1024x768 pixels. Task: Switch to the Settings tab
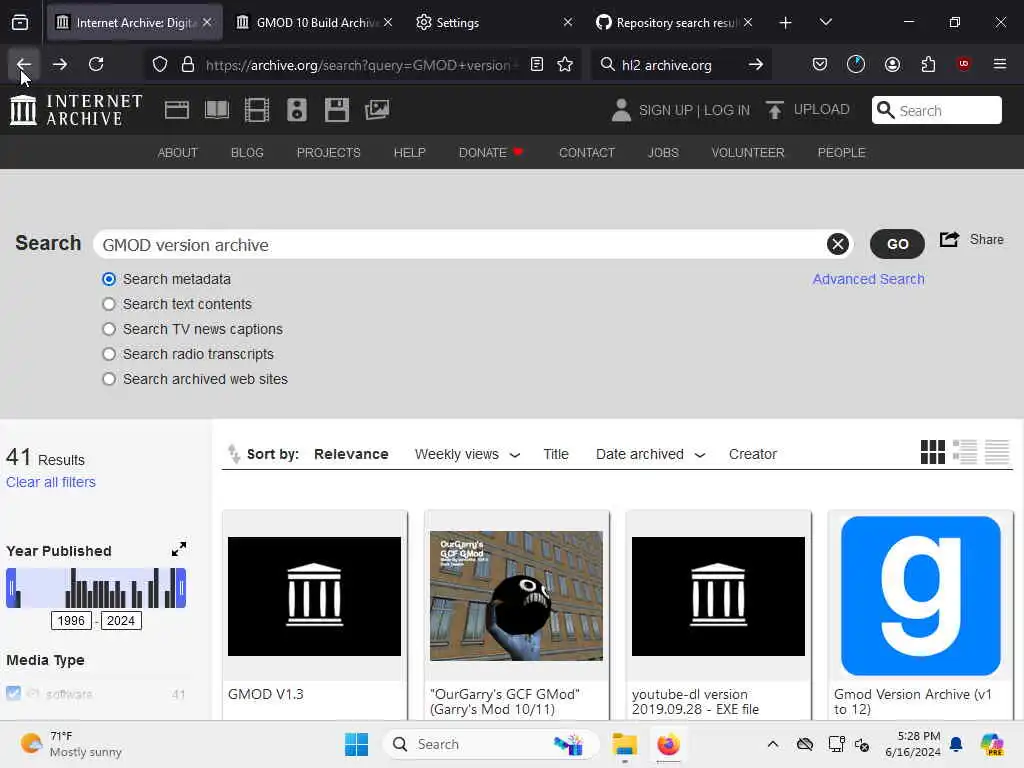pos(494,23)
